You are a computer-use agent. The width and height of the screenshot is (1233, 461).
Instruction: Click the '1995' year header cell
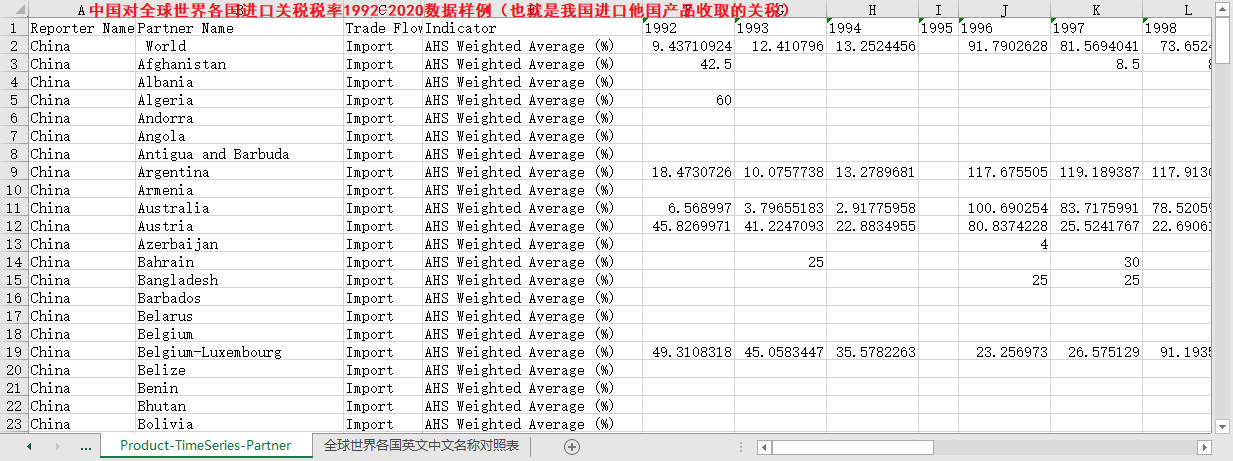(938, 28)
